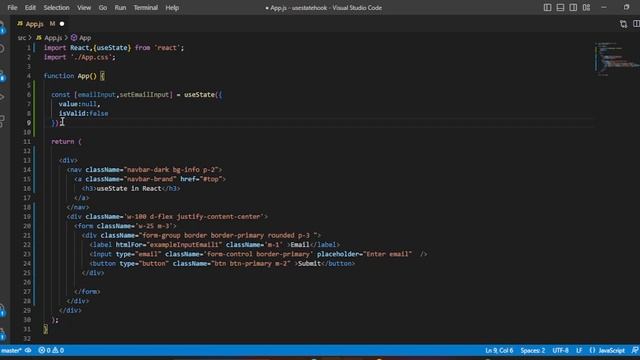640x360 pixels.
Task: Toggle the secondary side bar layout icon
Action: pos(573,7)
